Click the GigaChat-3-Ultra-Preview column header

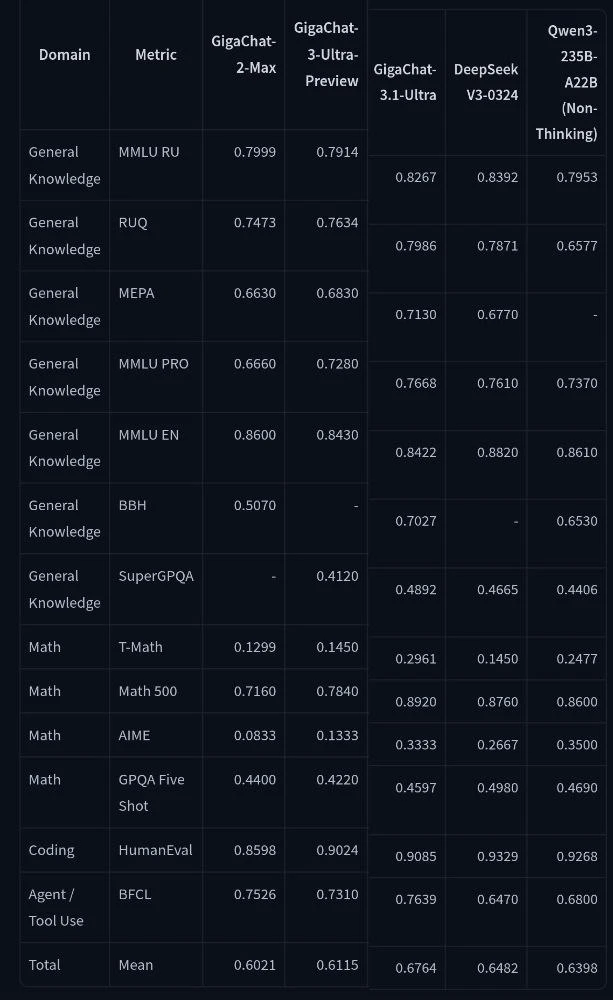click(x=326, y=55)
